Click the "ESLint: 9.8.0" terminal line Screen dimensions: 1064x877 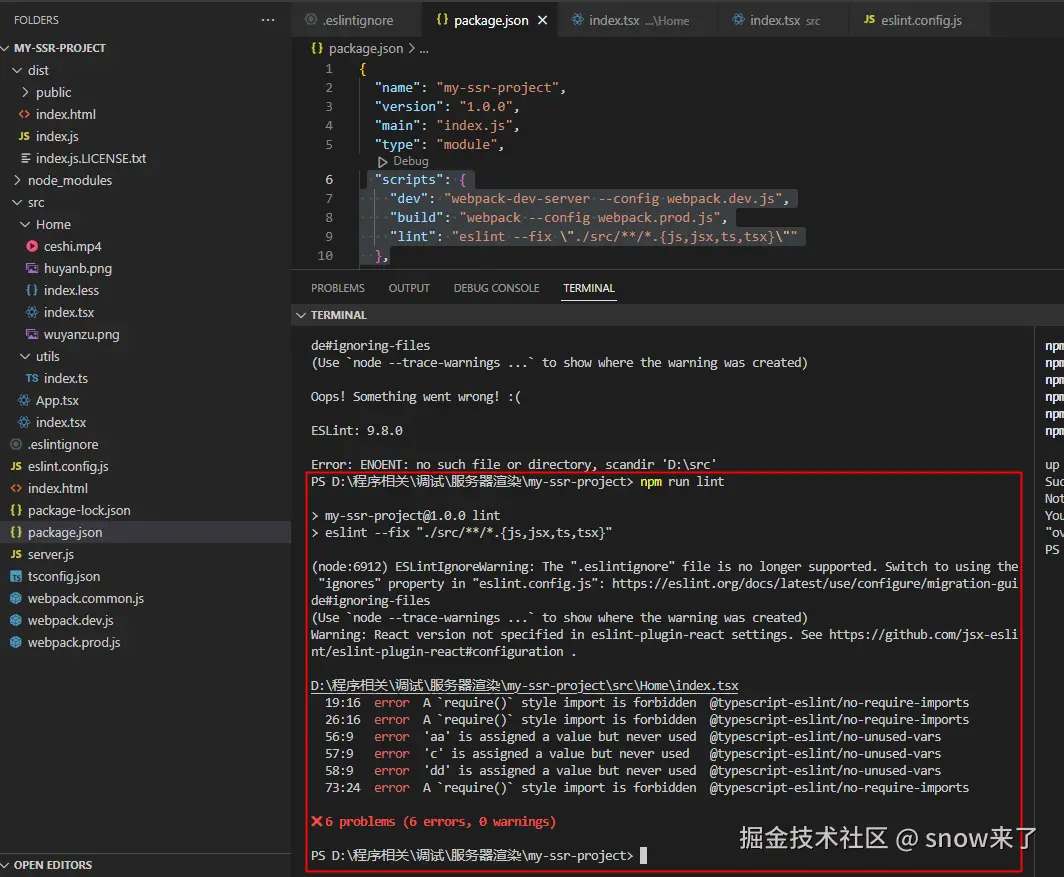(x=356, y=430)
